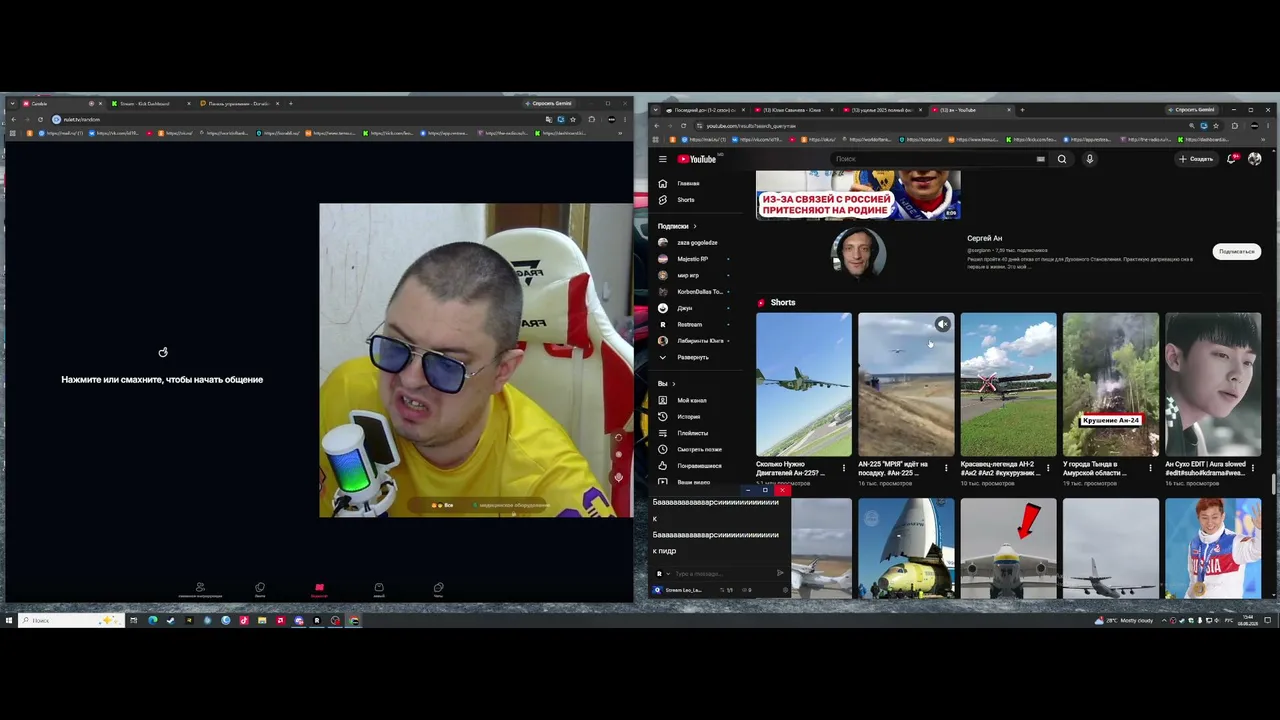Reload the rulet.tv page in the left browser

[x=40, y=119]
